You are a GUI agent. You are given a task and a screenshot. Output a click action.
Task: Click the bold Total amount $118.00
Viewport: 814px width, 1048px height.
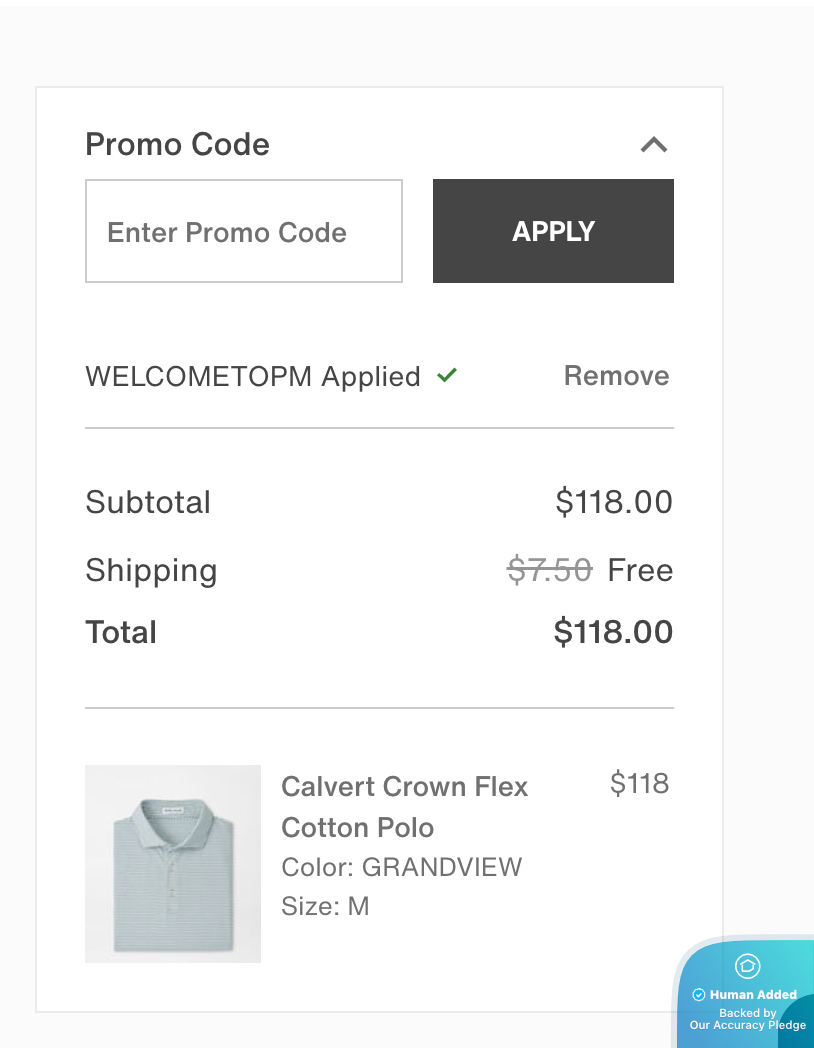click(613, 632)
